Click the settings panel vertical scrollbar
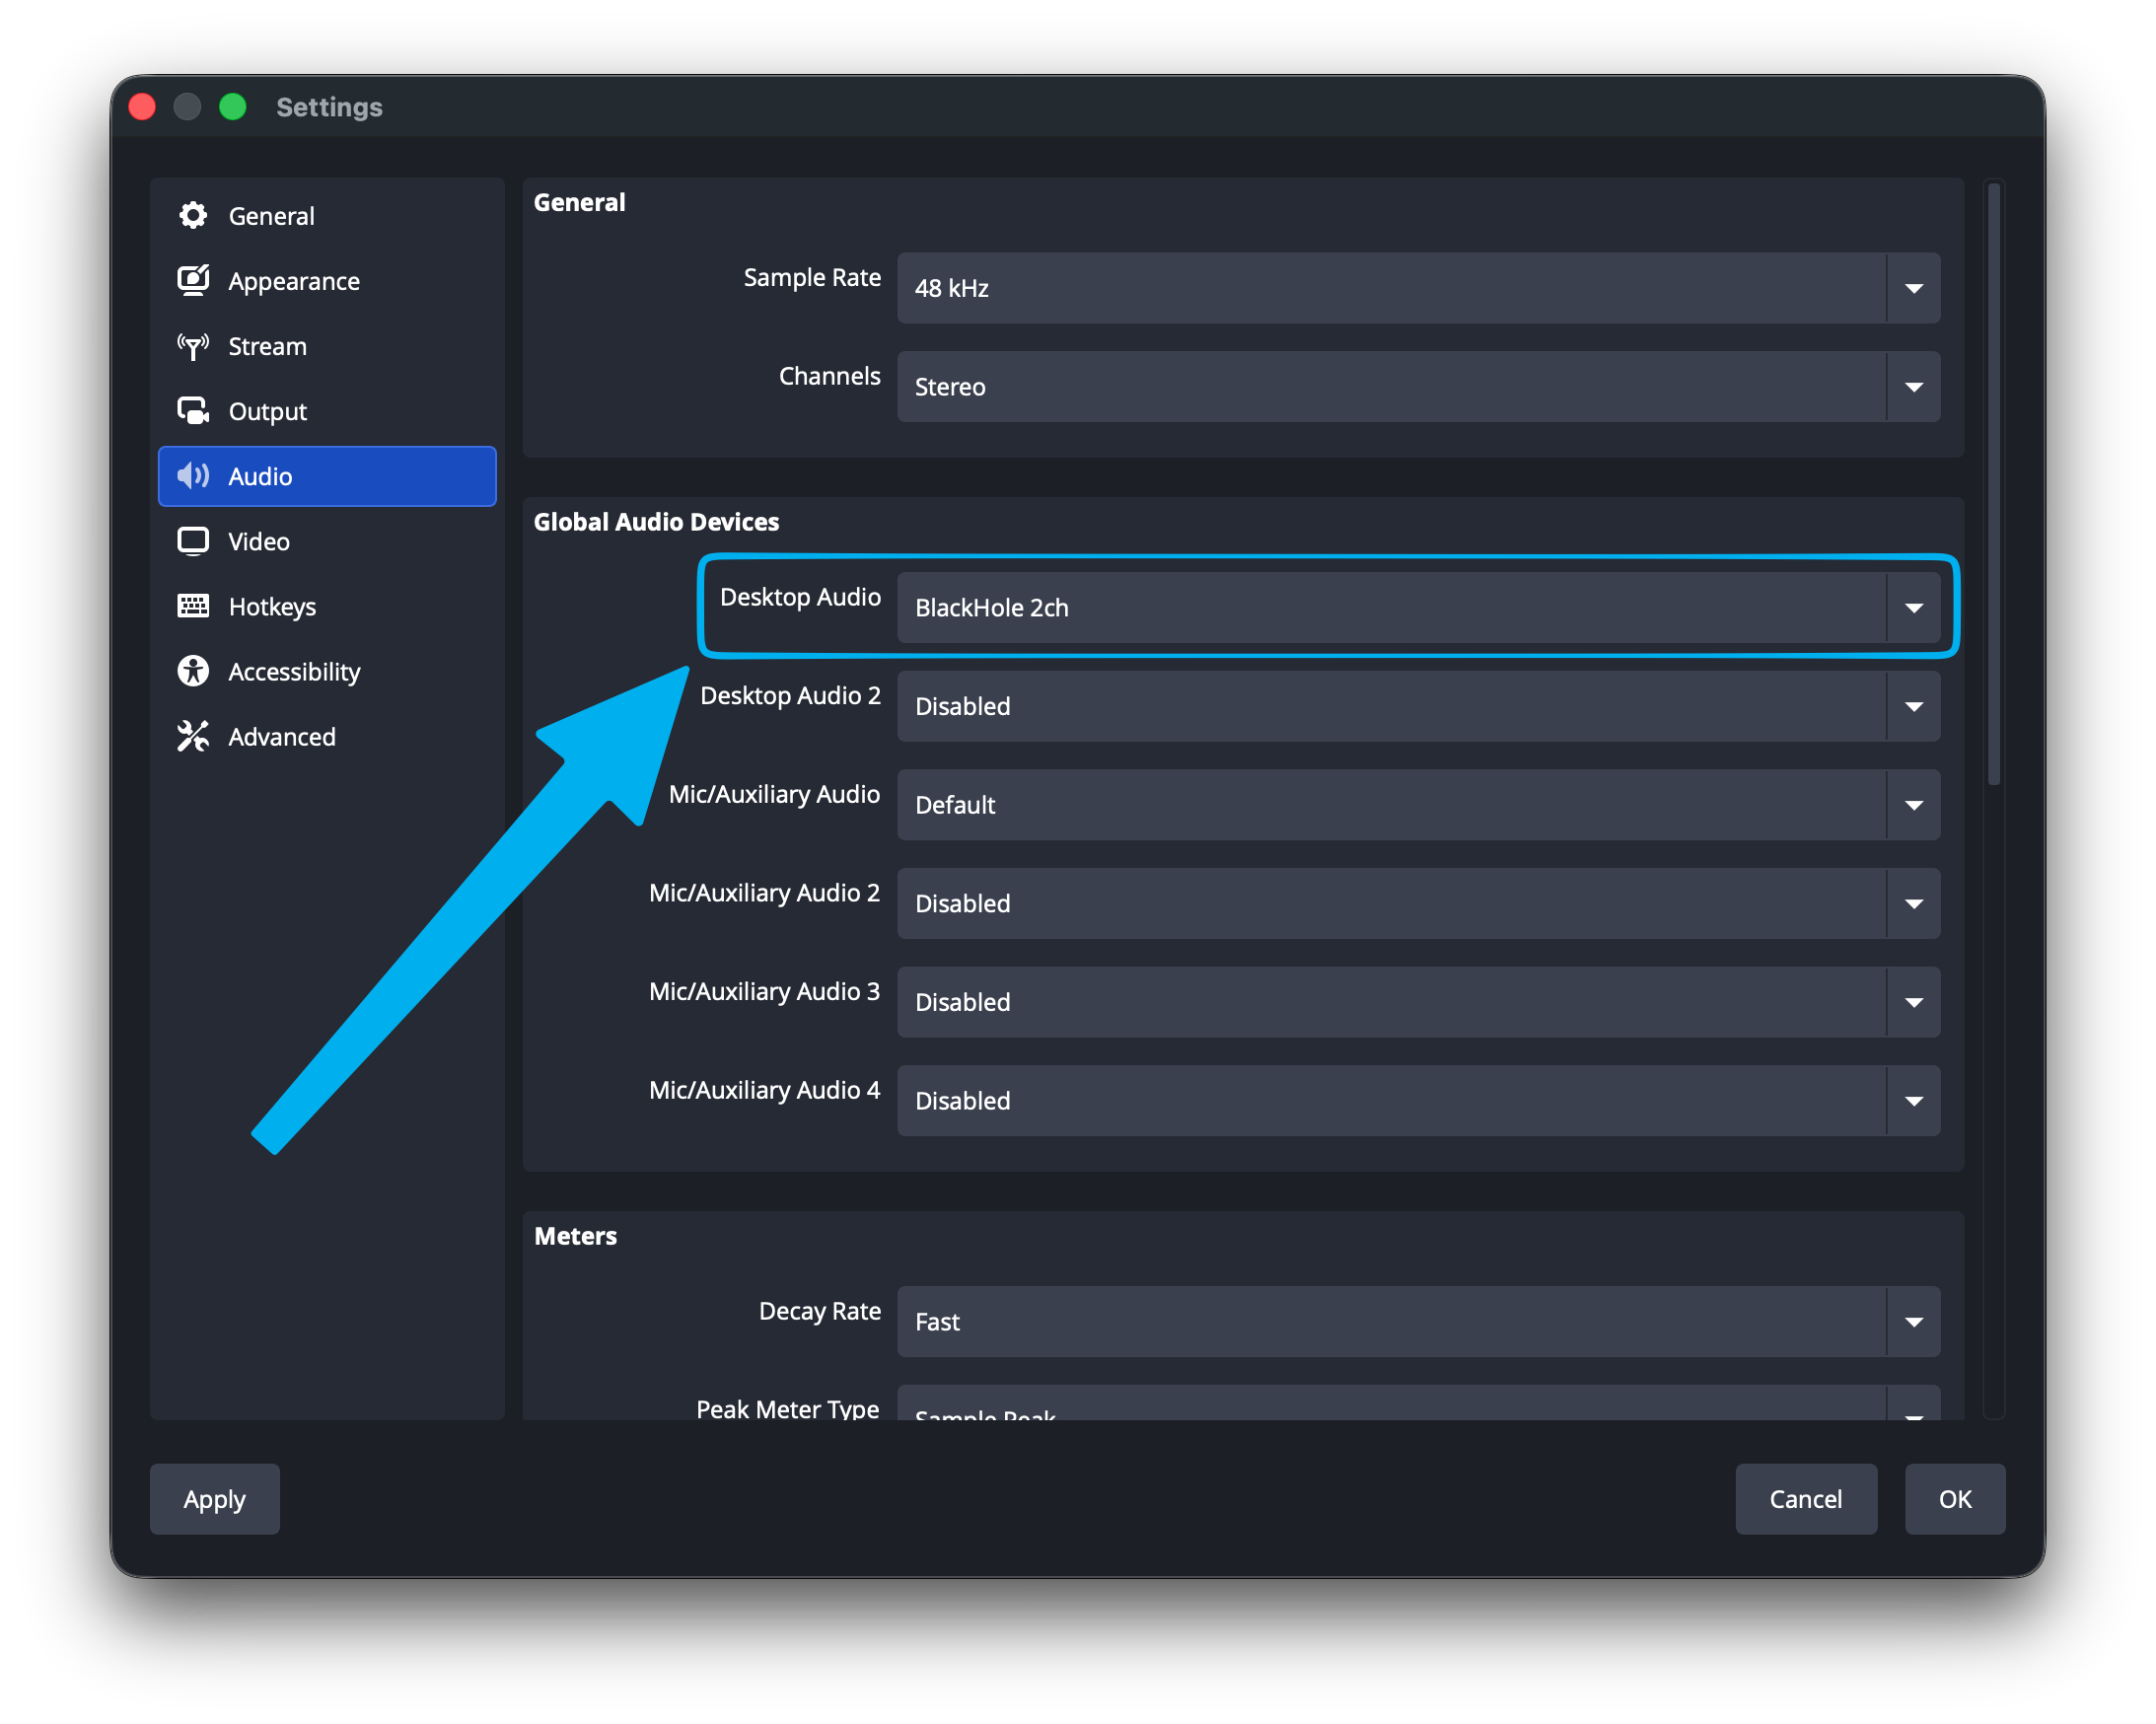Viewport: 2156px width, 1724px height. pyautogui.click(x=1993, y=484)
